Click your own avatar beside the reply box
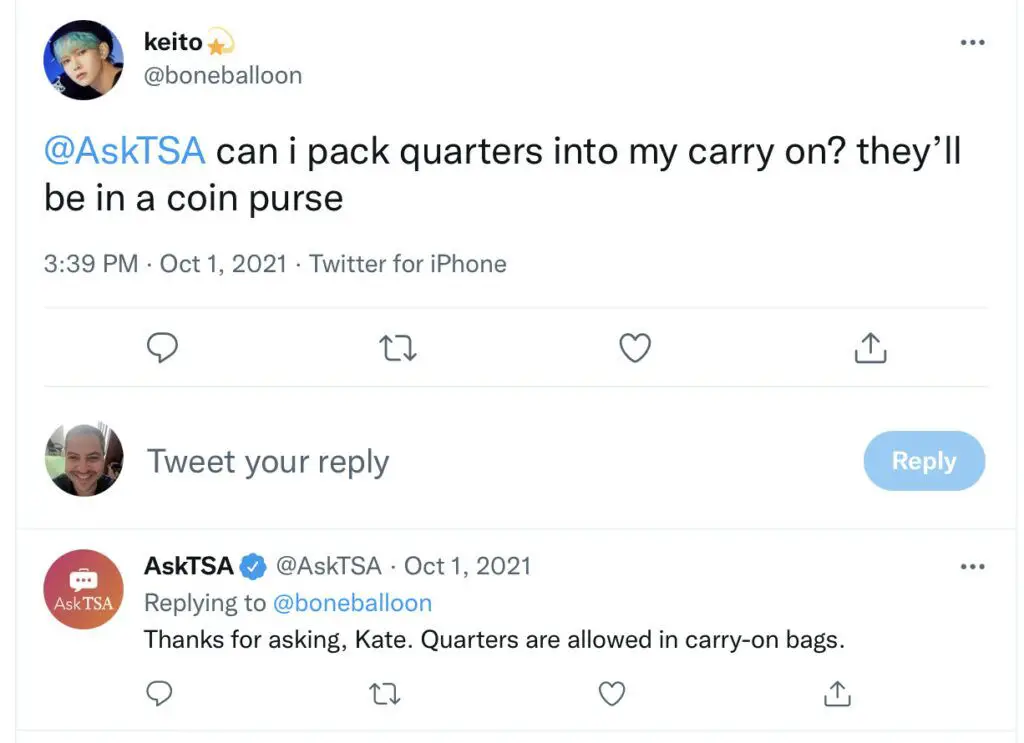 pyautogui.click(x=84, y=460)
